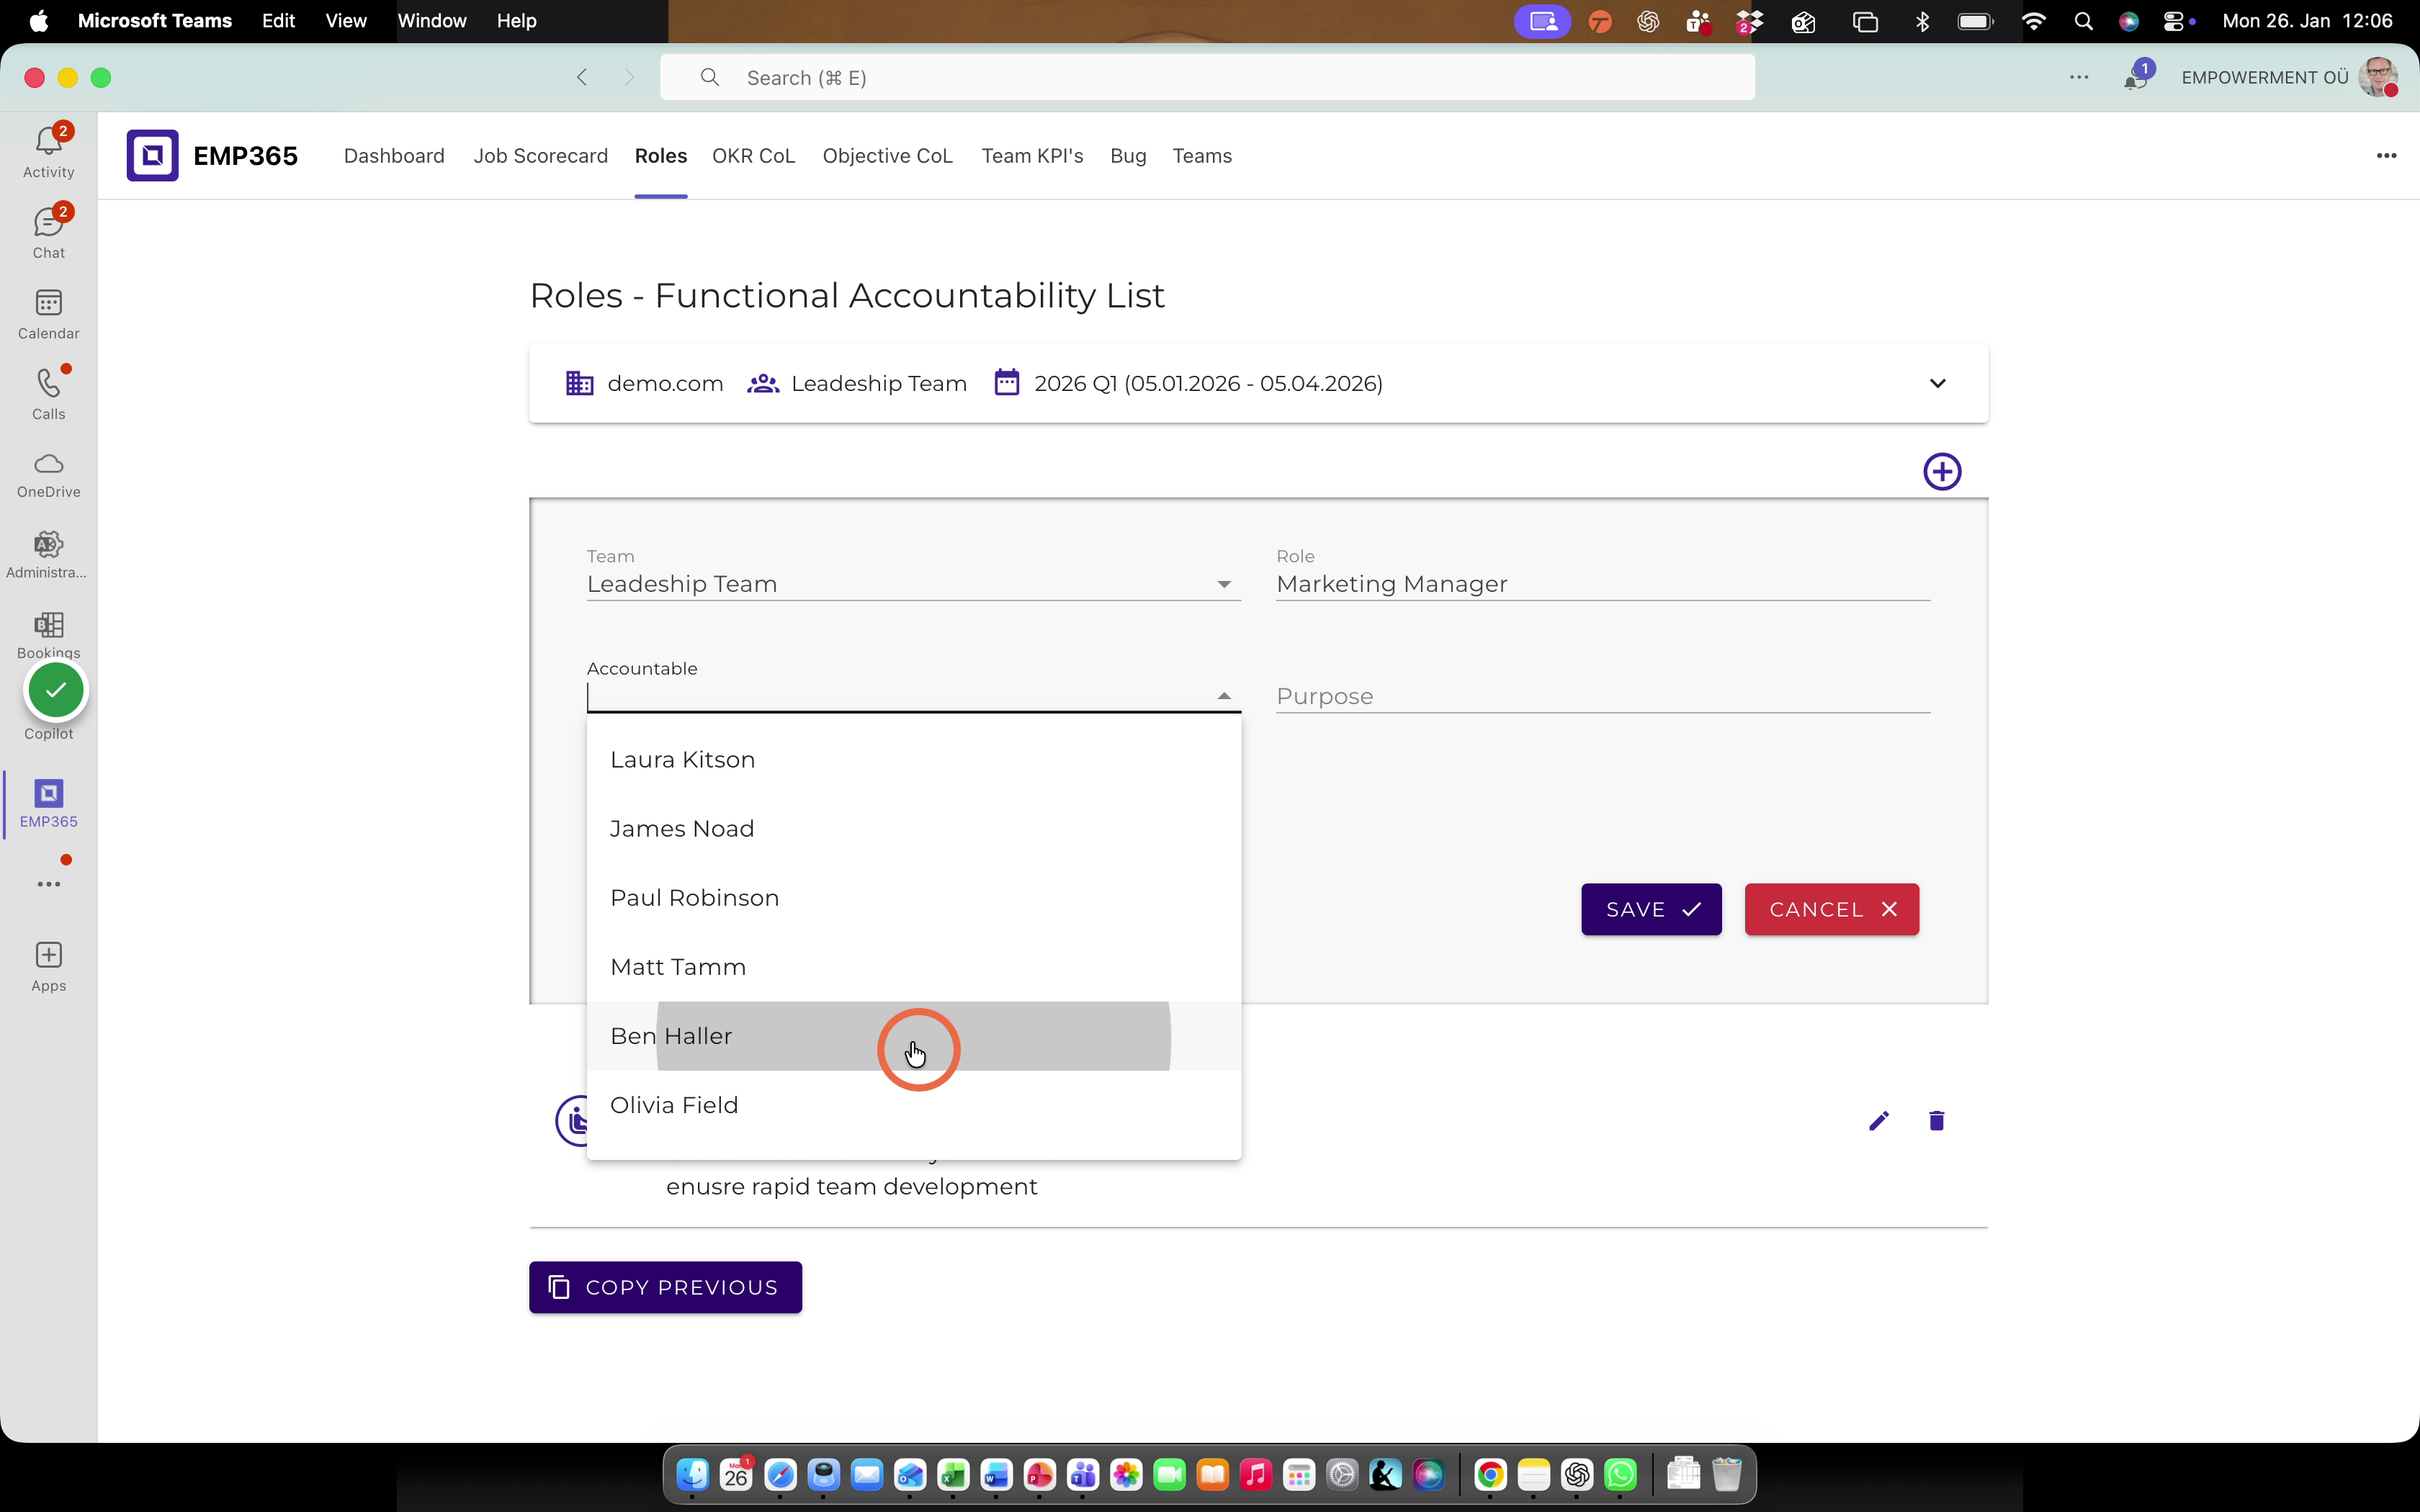Open Calls in the sidebar

click(48, 393)
